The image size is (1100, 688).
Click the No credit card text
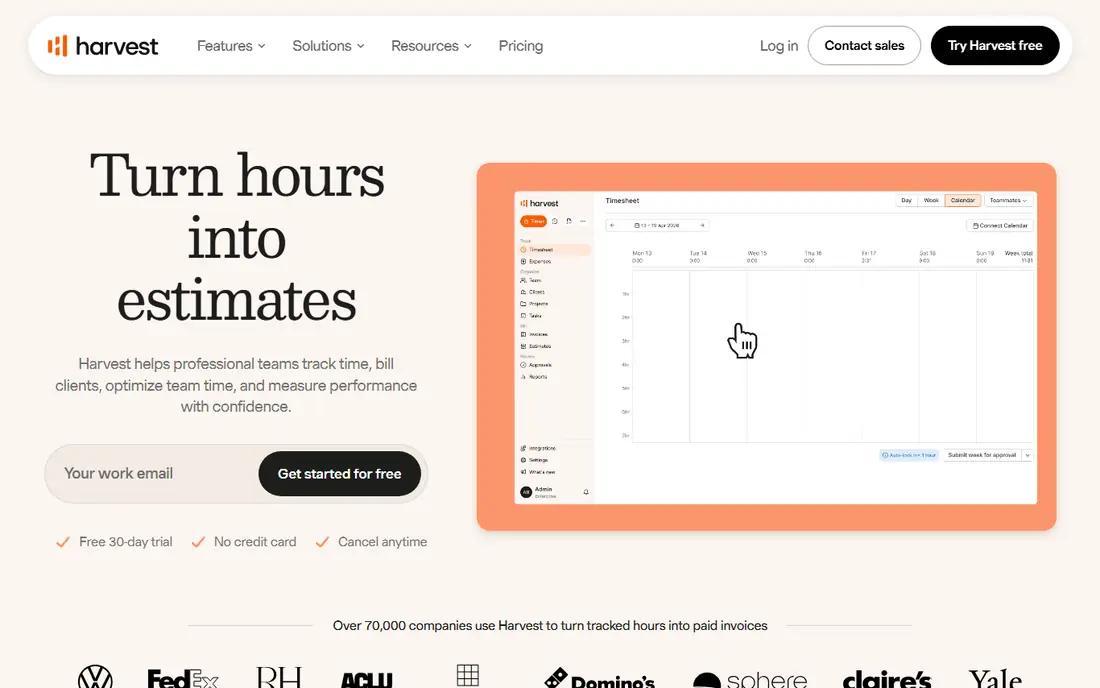[255, 541]
